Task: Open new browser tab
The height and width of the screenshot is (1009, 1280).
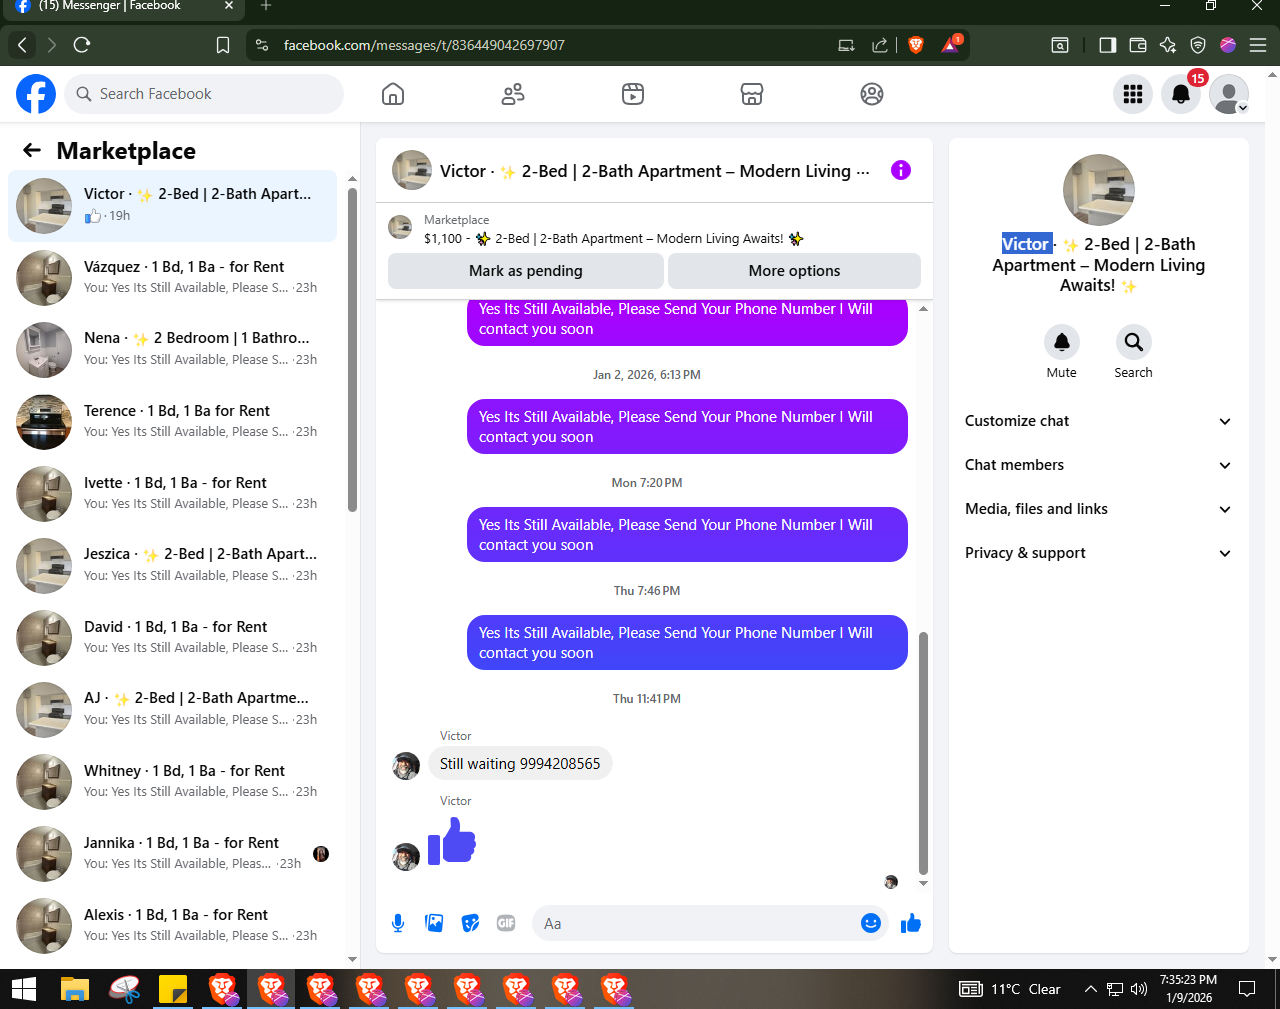Action: [266, 6]
